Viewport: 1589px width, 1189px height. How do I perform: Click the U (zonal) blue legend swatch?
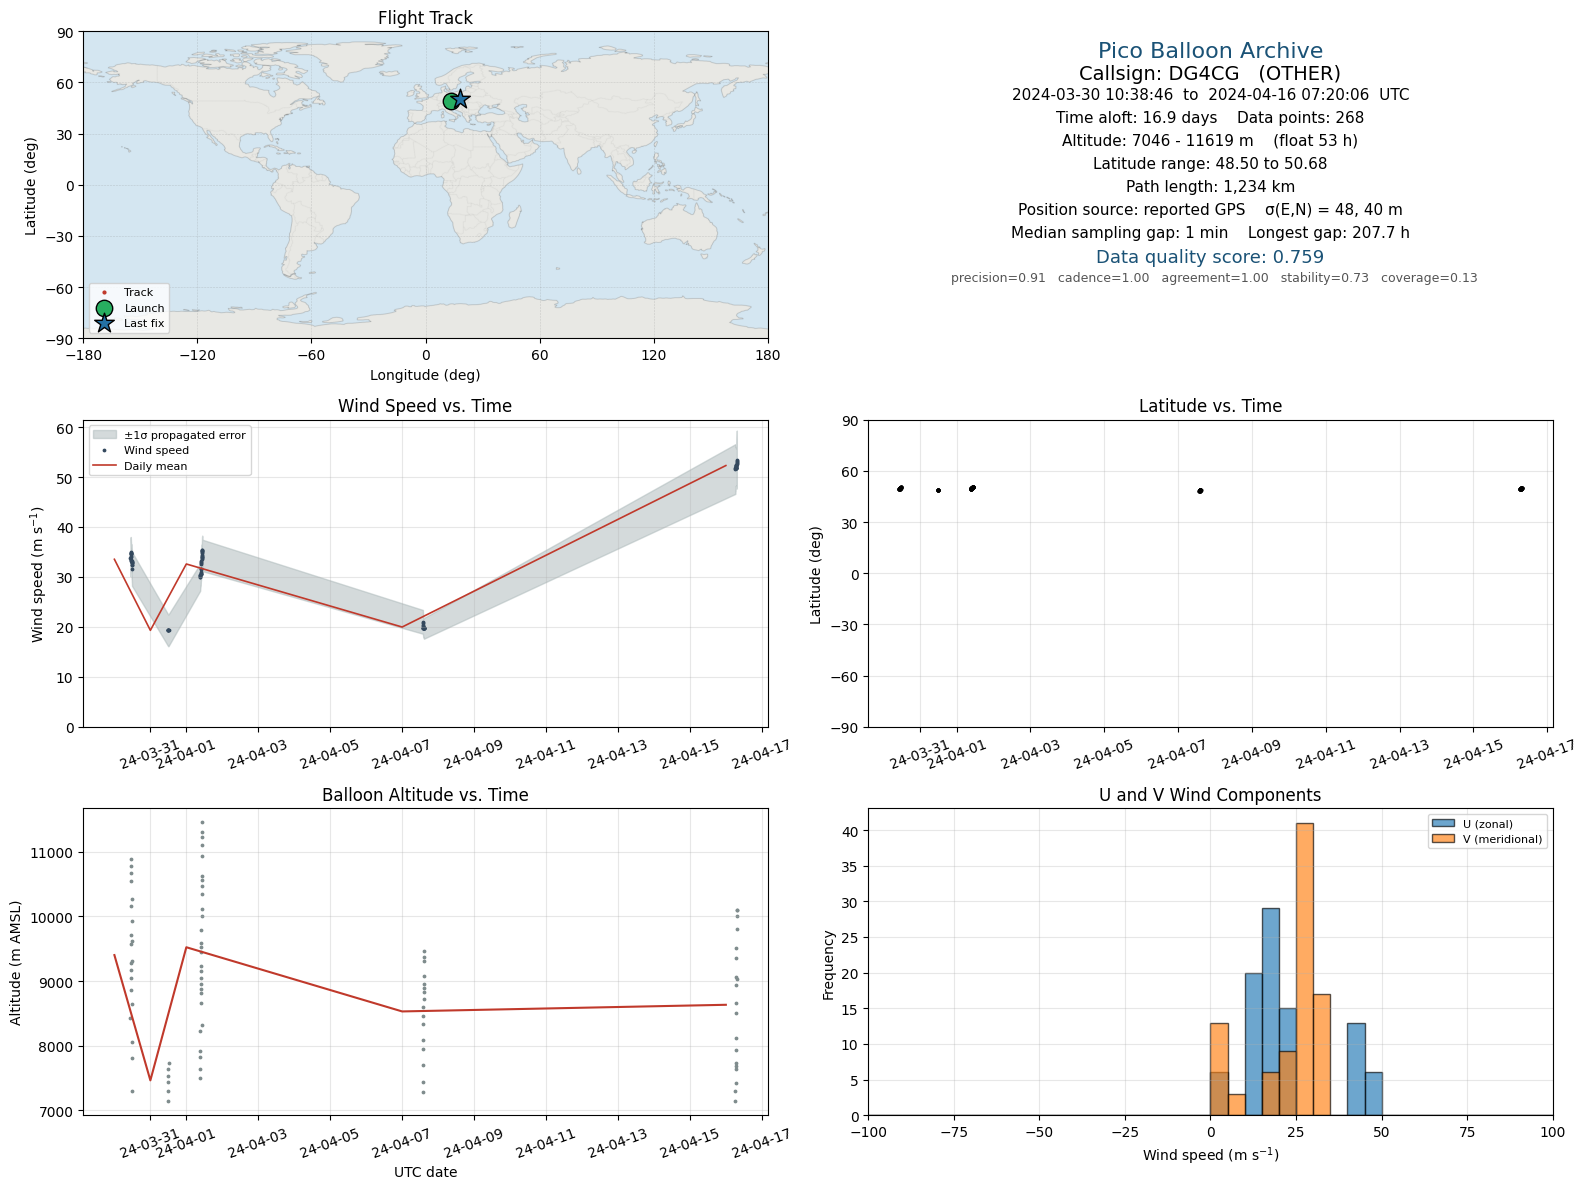click(x=1442, y=824)
